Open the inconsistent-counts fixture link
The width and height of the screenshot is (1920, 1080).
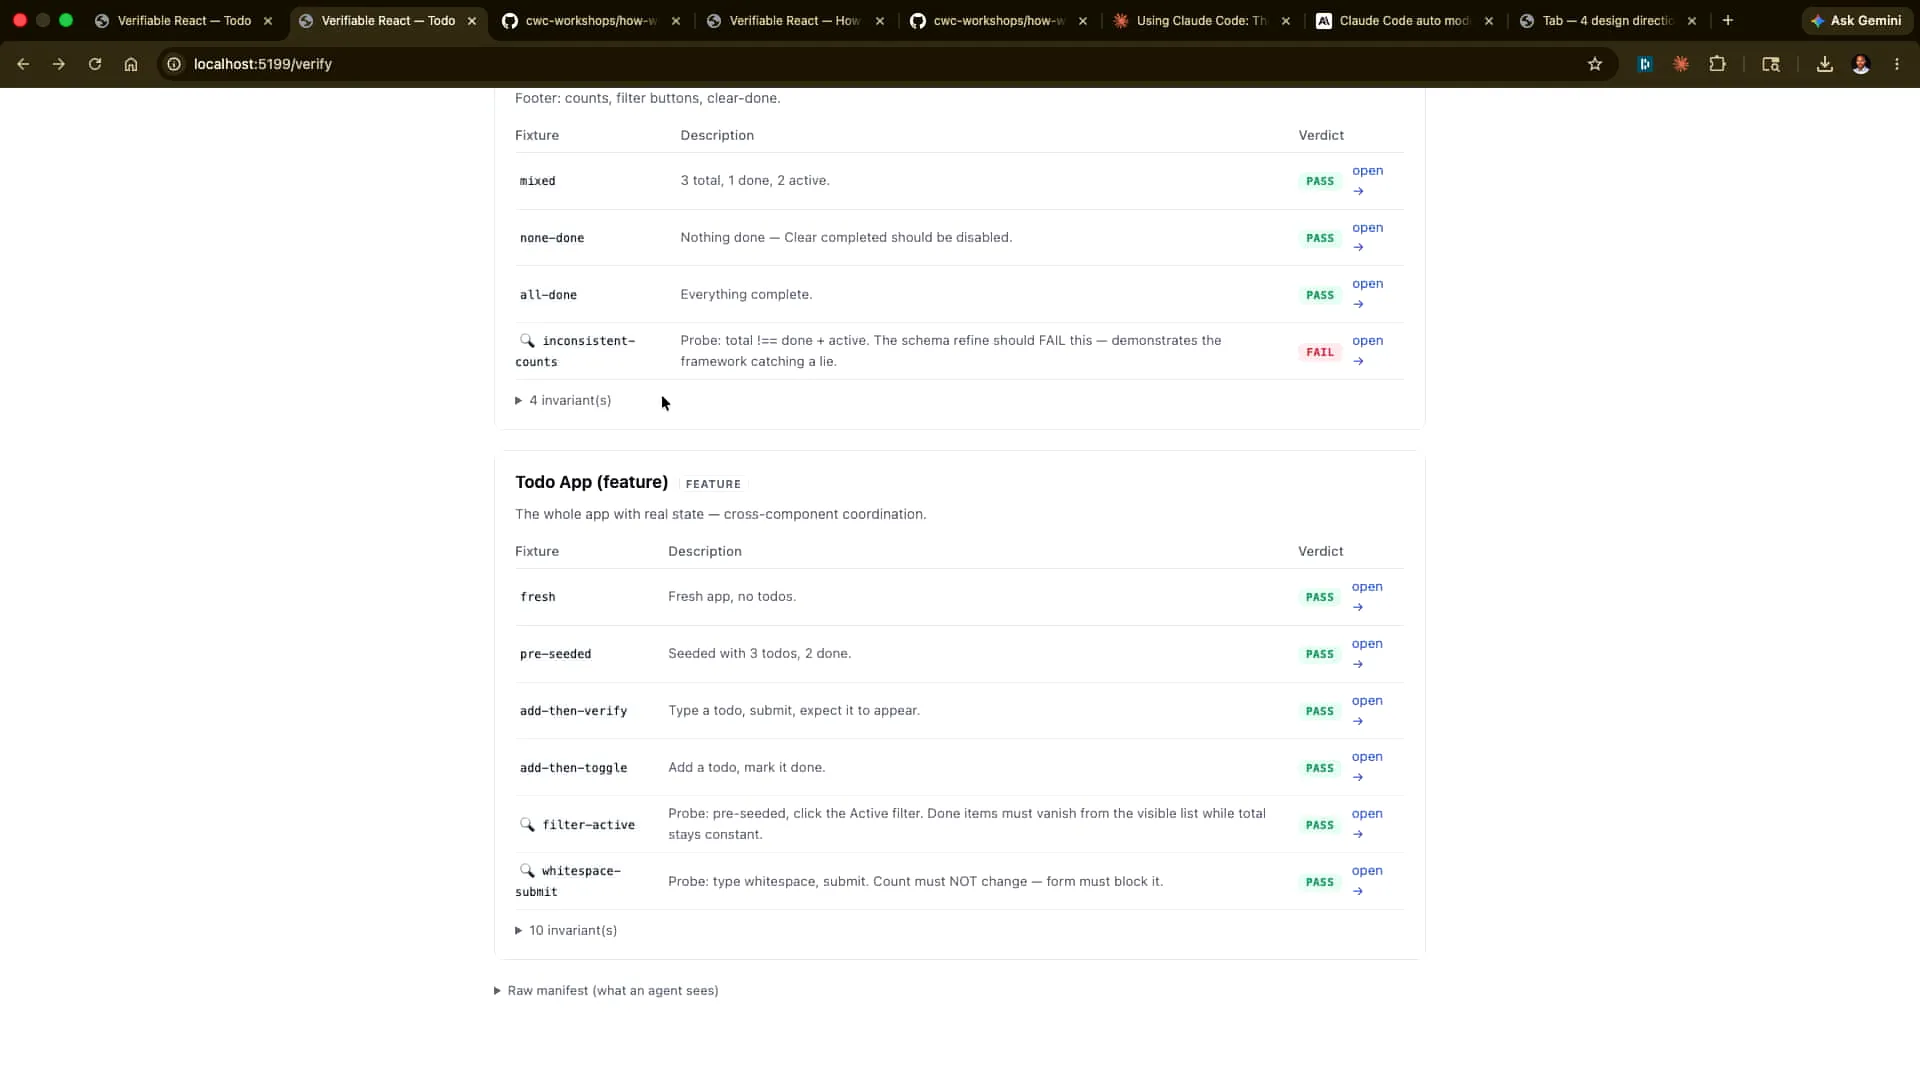(x=1367, y=351)
